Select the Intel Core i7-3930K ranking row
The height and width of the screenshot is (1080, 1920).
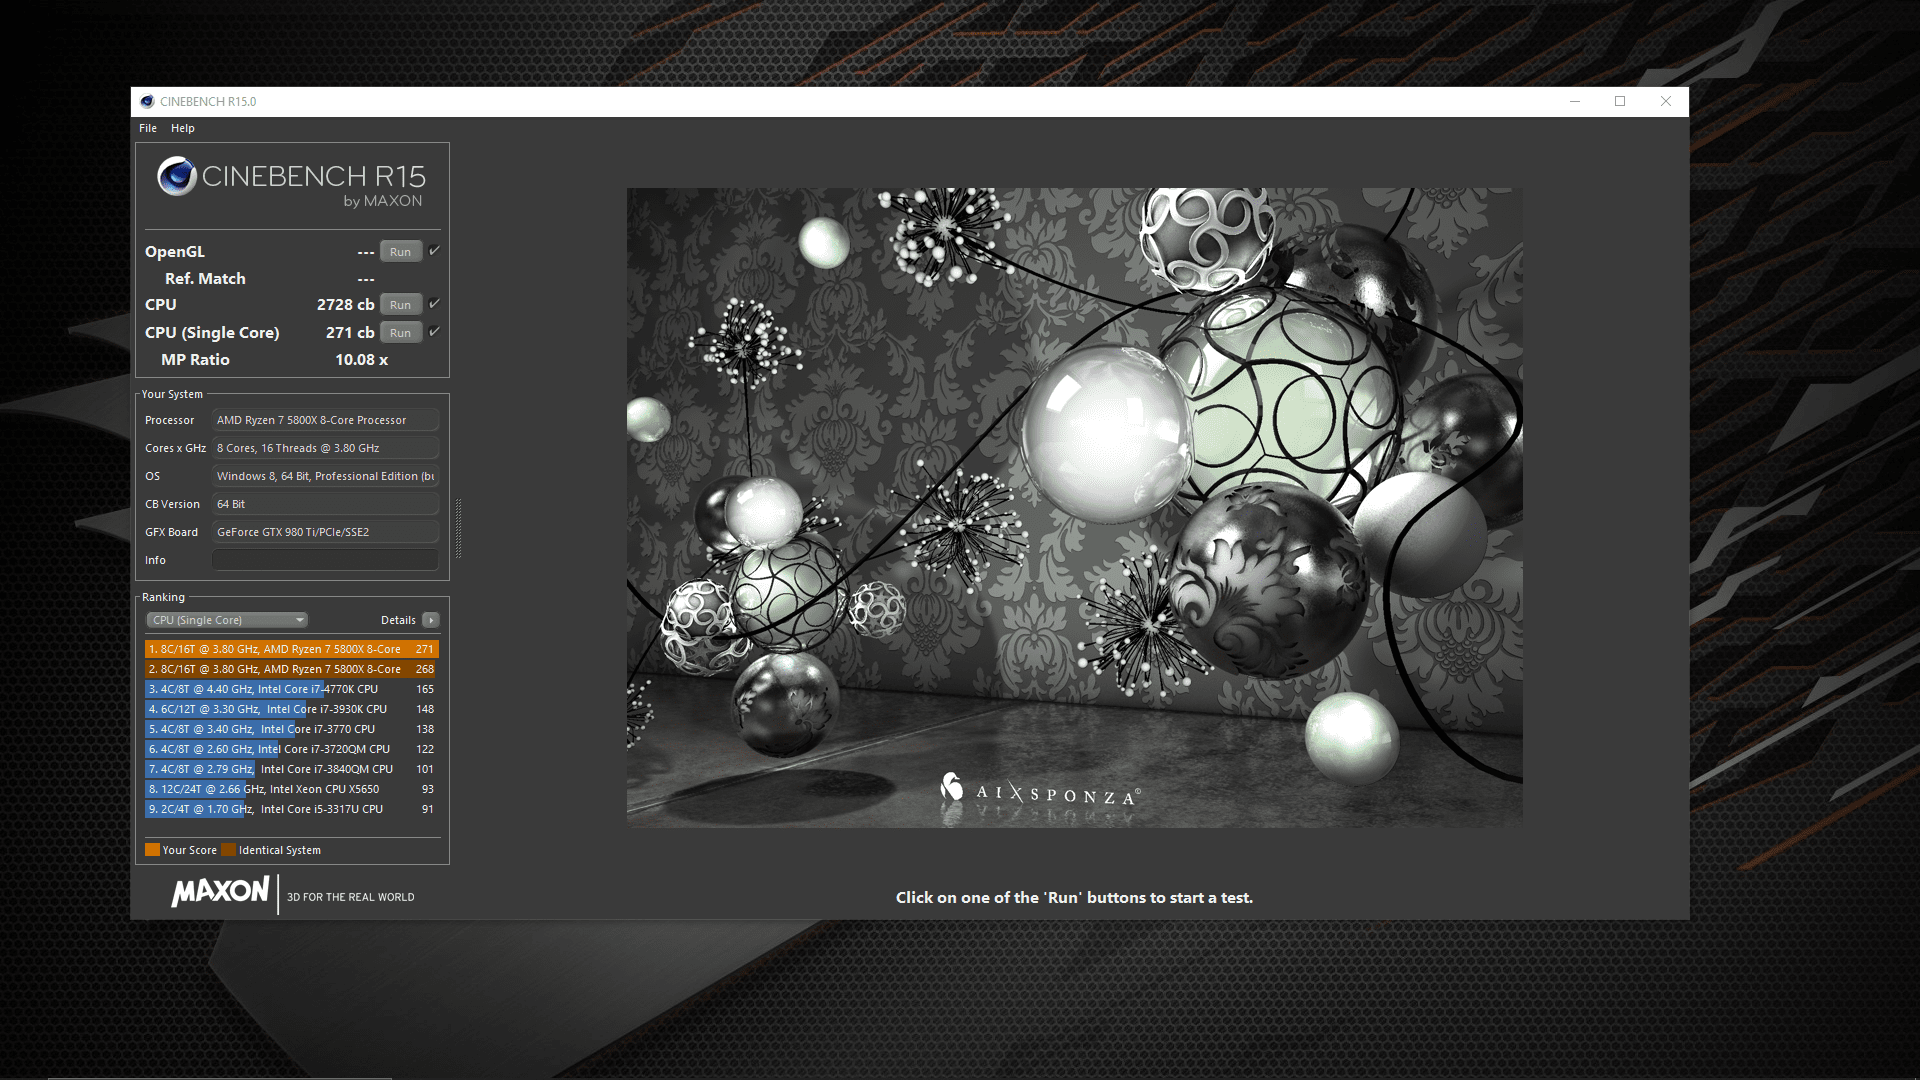point(292,709)
